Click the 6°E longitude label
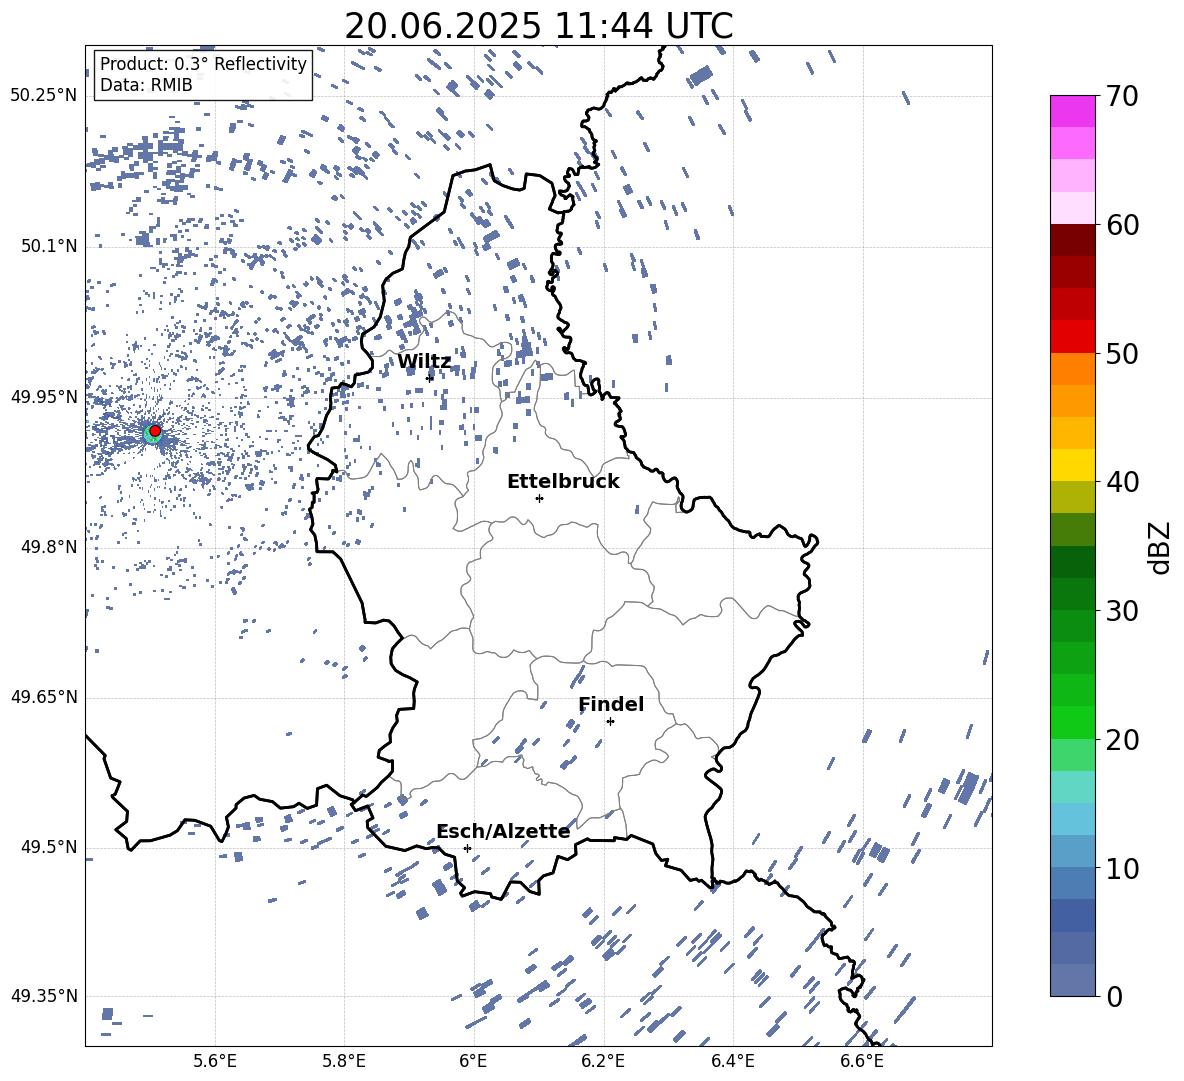 point(473,1061)
